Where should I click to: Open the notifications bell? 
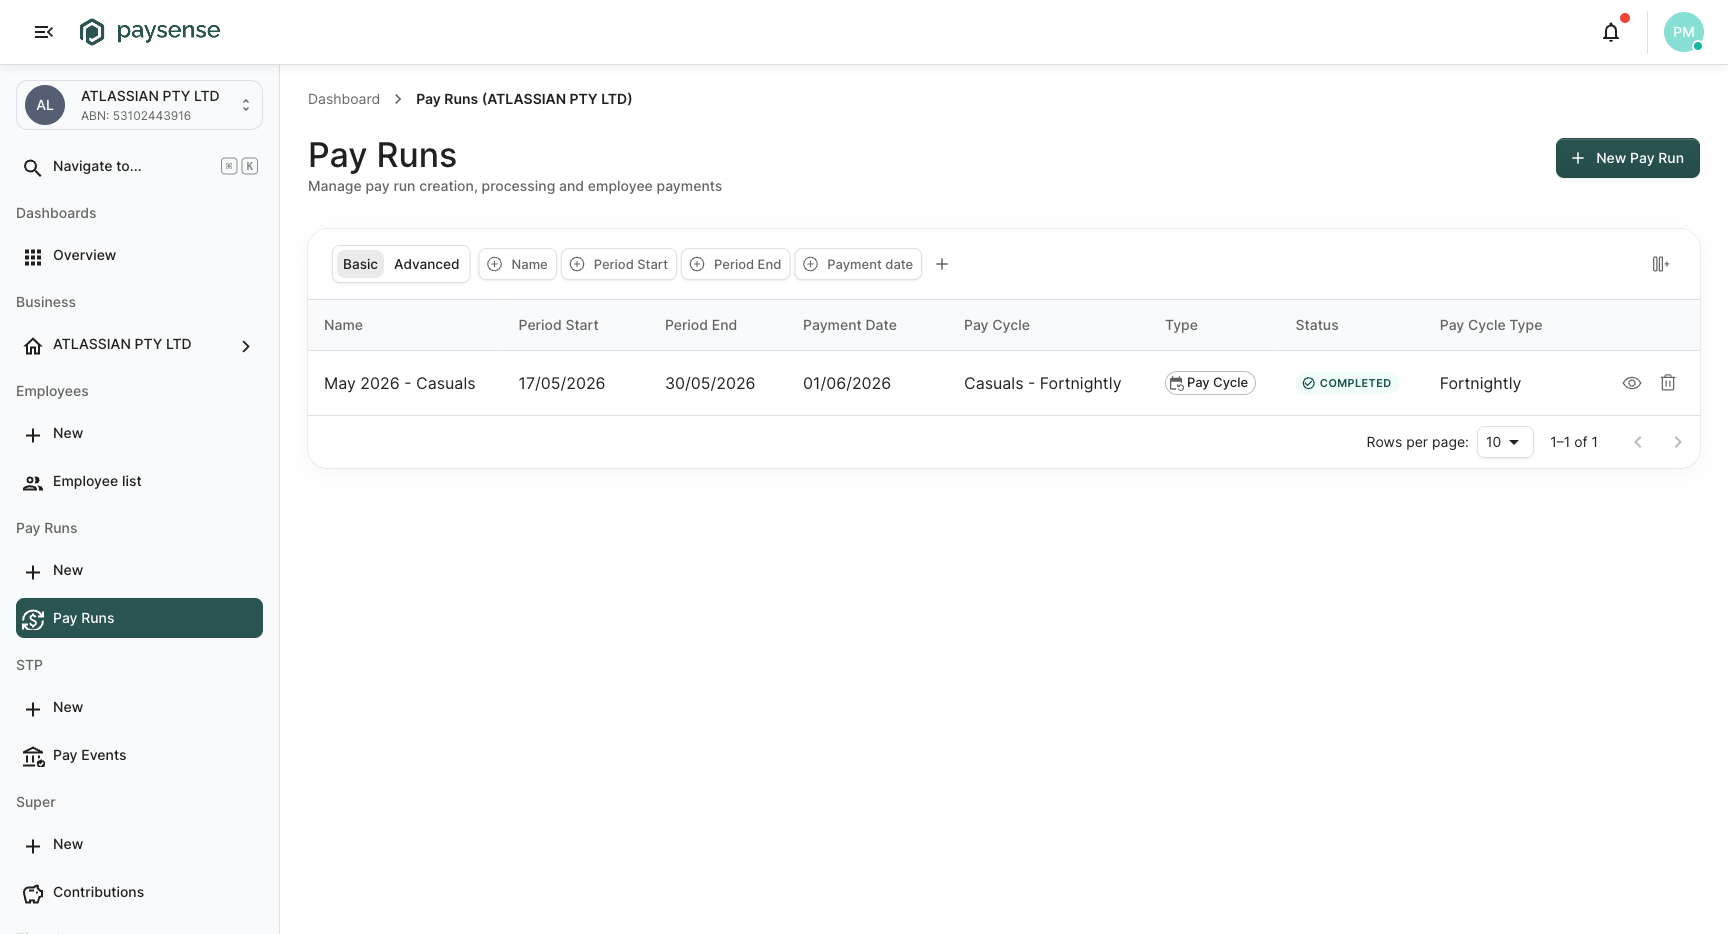pyautogui.click(x=1611, y=32)
